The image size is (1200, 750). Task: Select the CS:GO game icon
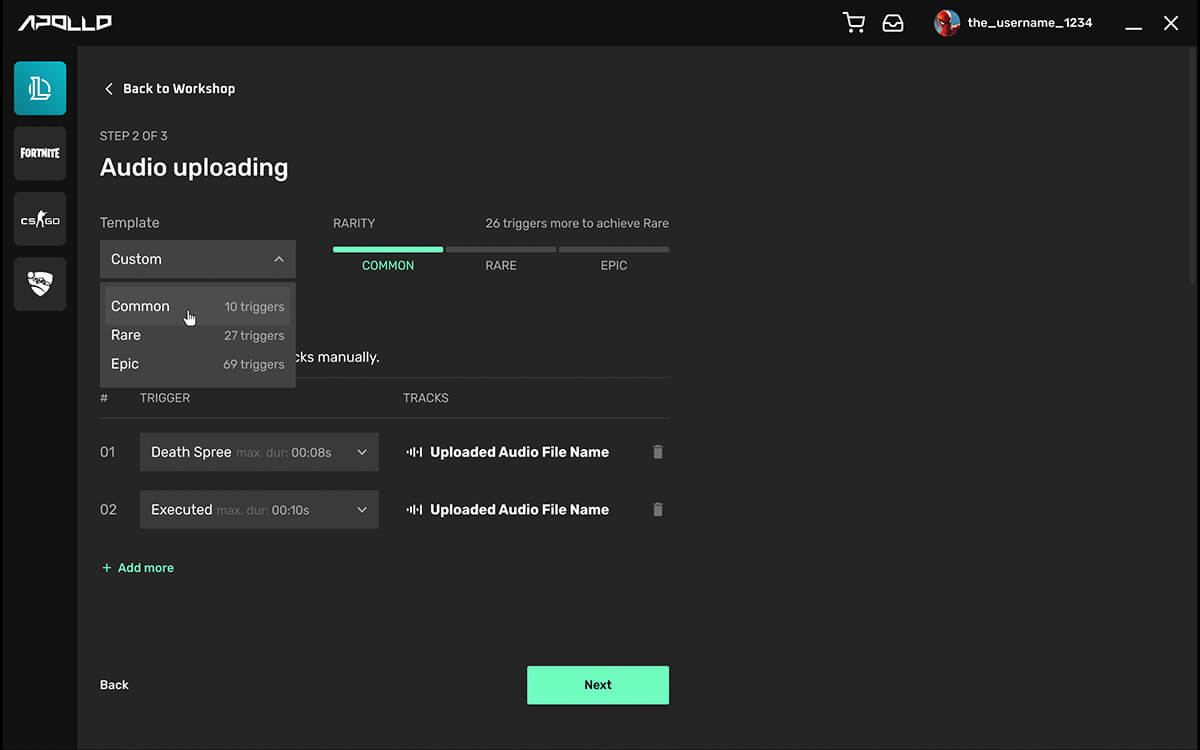[x=40, y=219]
